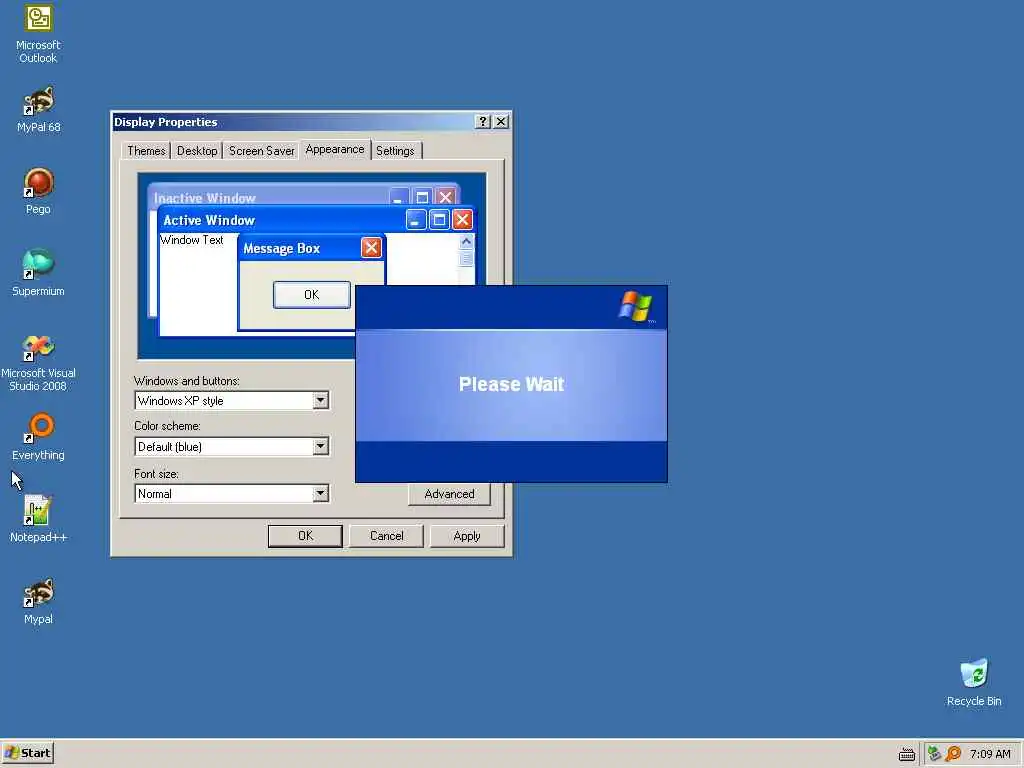Select the Supermium browser shortcut
The width and height of the screenshot is (1024, 768).
[x=38, y=274]
